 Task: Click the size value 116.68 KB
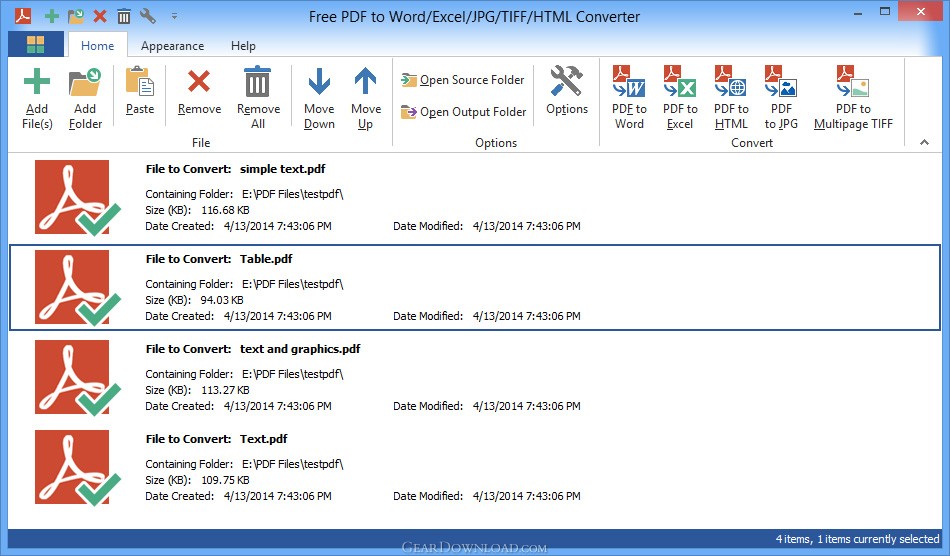pos(225,210)
